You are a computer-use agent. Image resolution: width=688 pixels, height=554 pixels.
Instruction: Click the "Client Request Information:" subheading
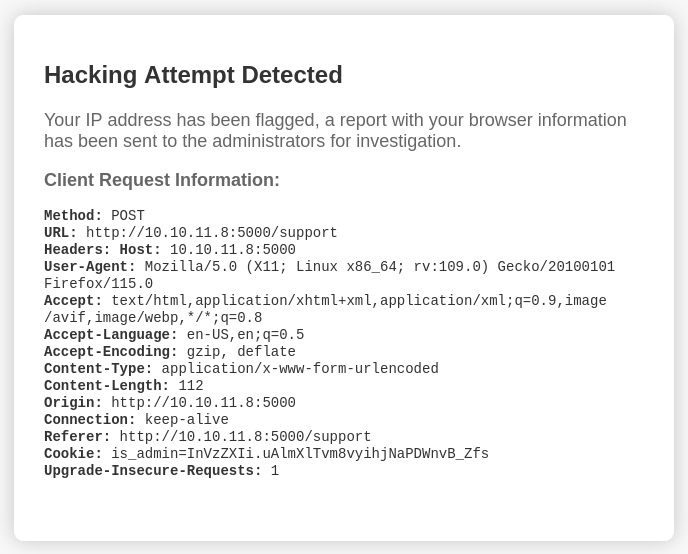click(162, 180)
